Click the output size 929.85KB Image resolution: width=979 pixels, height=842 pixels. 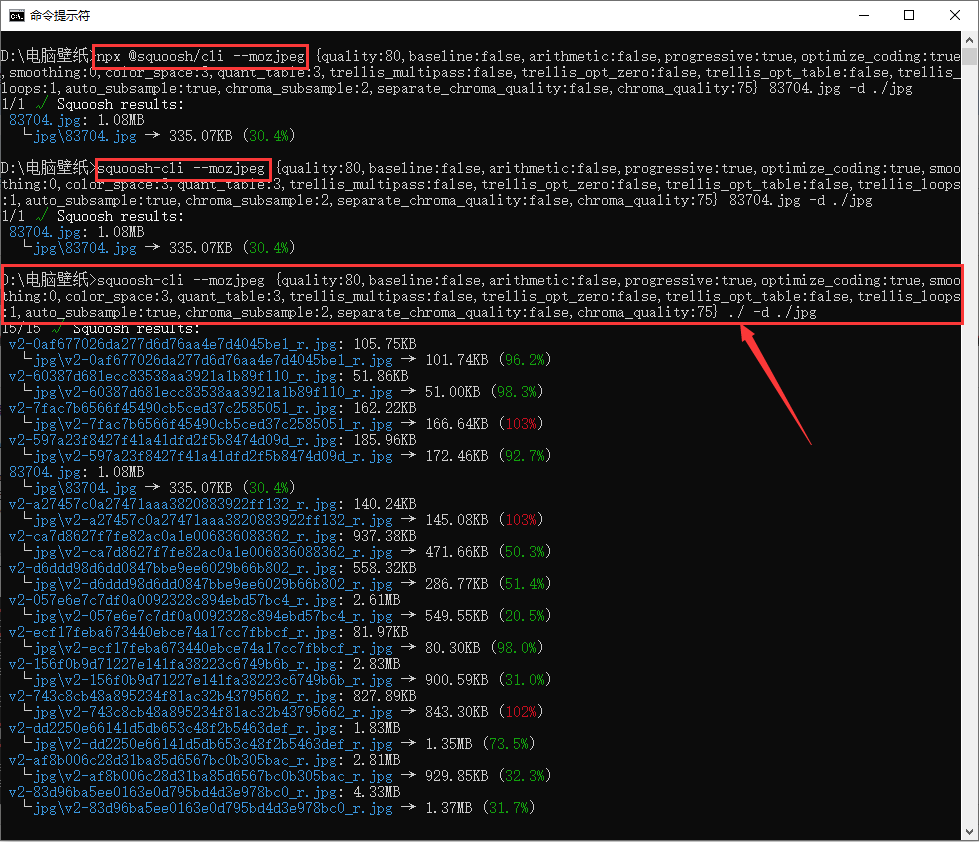click(456, 775)
